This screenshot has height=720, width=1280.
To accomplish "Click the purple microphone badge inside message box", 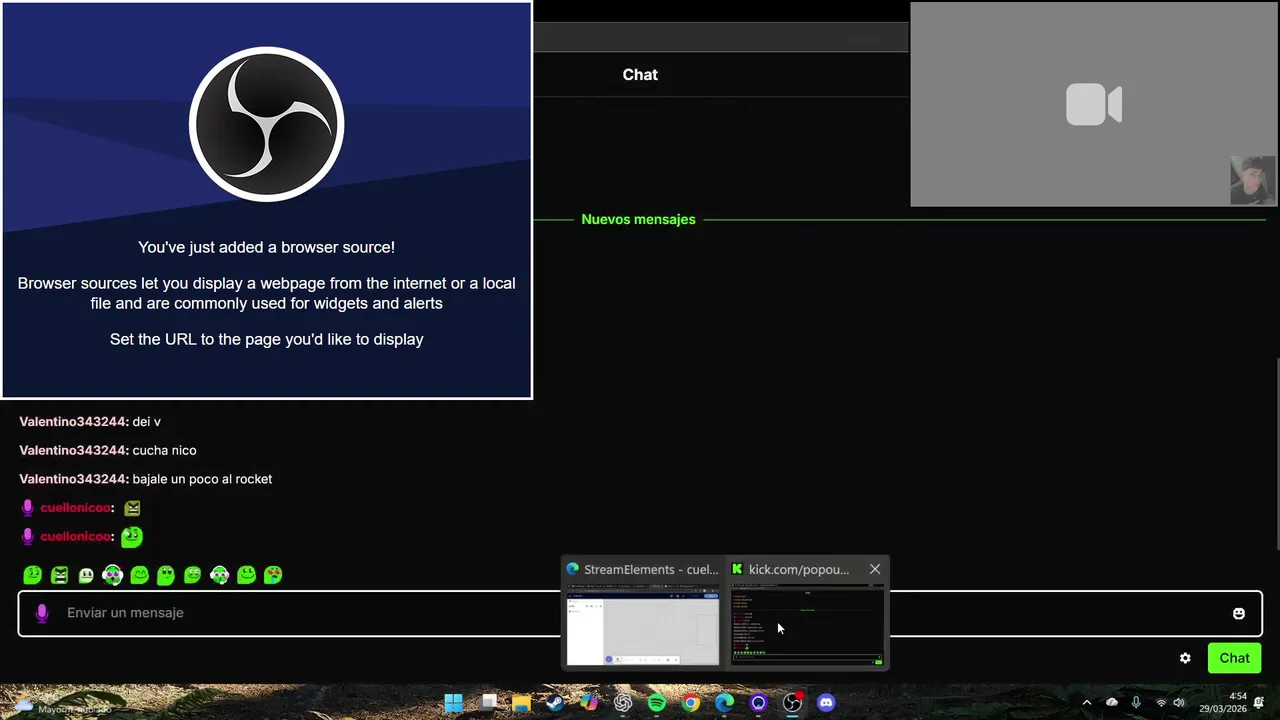I will (42, 613).
